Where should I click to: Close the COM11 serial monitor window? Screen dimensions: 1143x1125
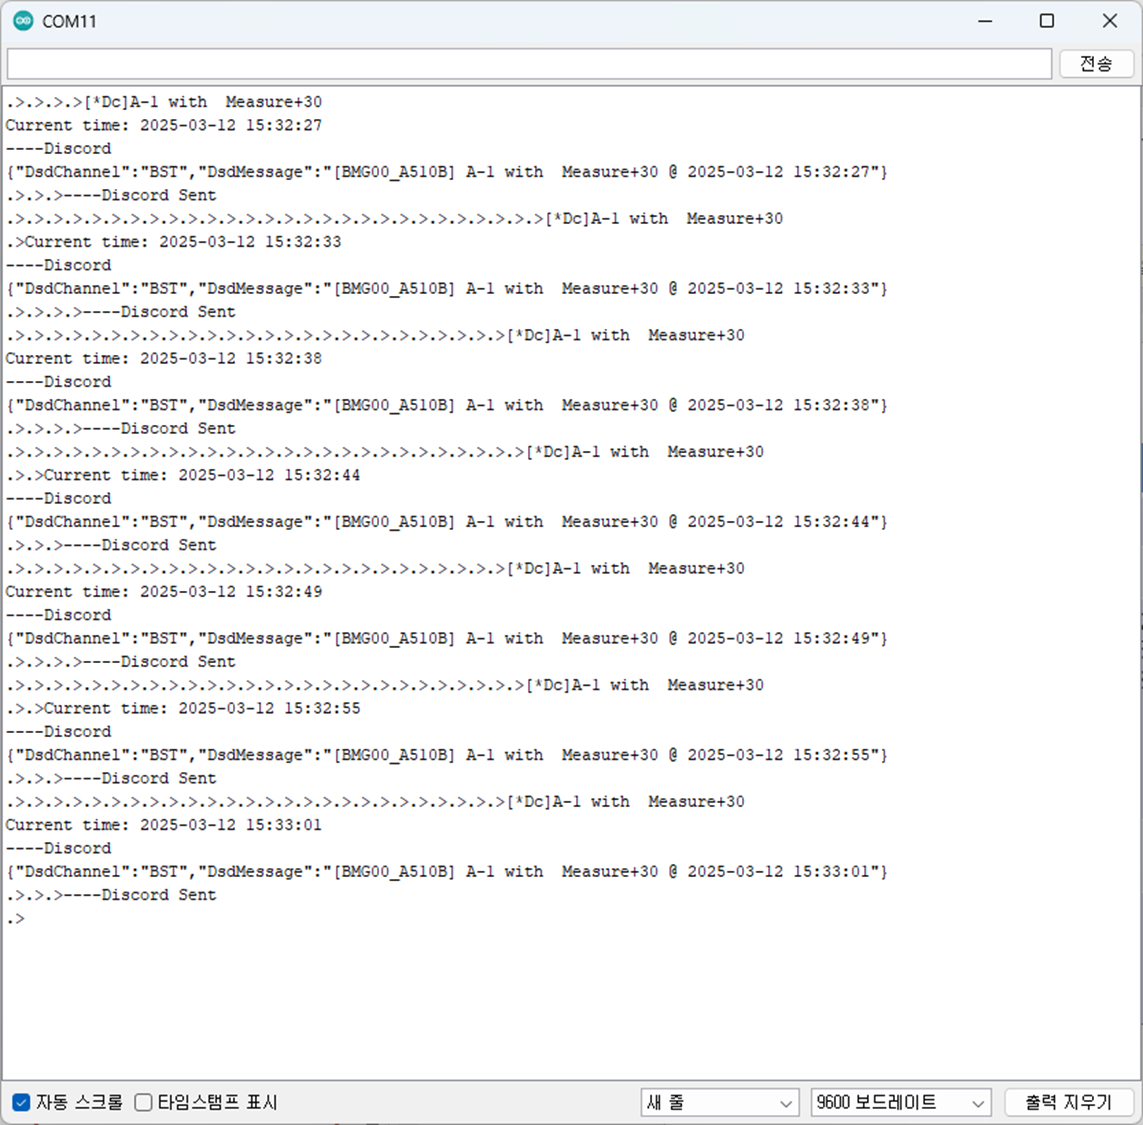point(1109,21)
